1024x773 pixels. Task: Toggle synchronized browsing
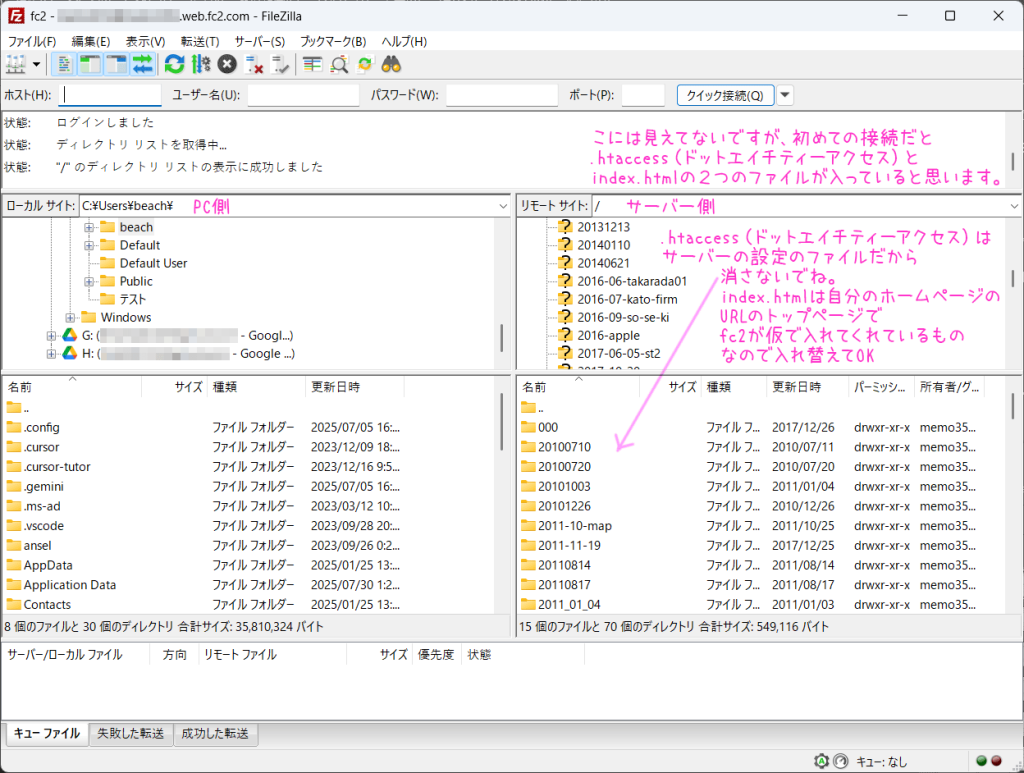tap(365, 65)
